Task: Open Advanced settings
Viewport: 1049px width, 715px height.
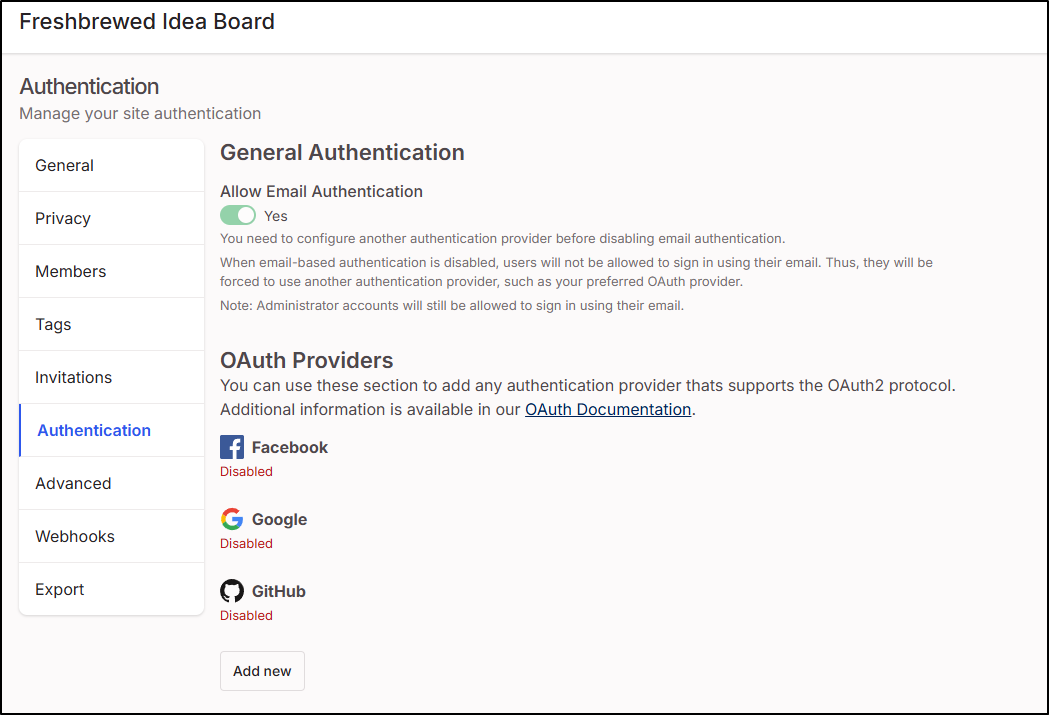Action: (x=112, y=483)
